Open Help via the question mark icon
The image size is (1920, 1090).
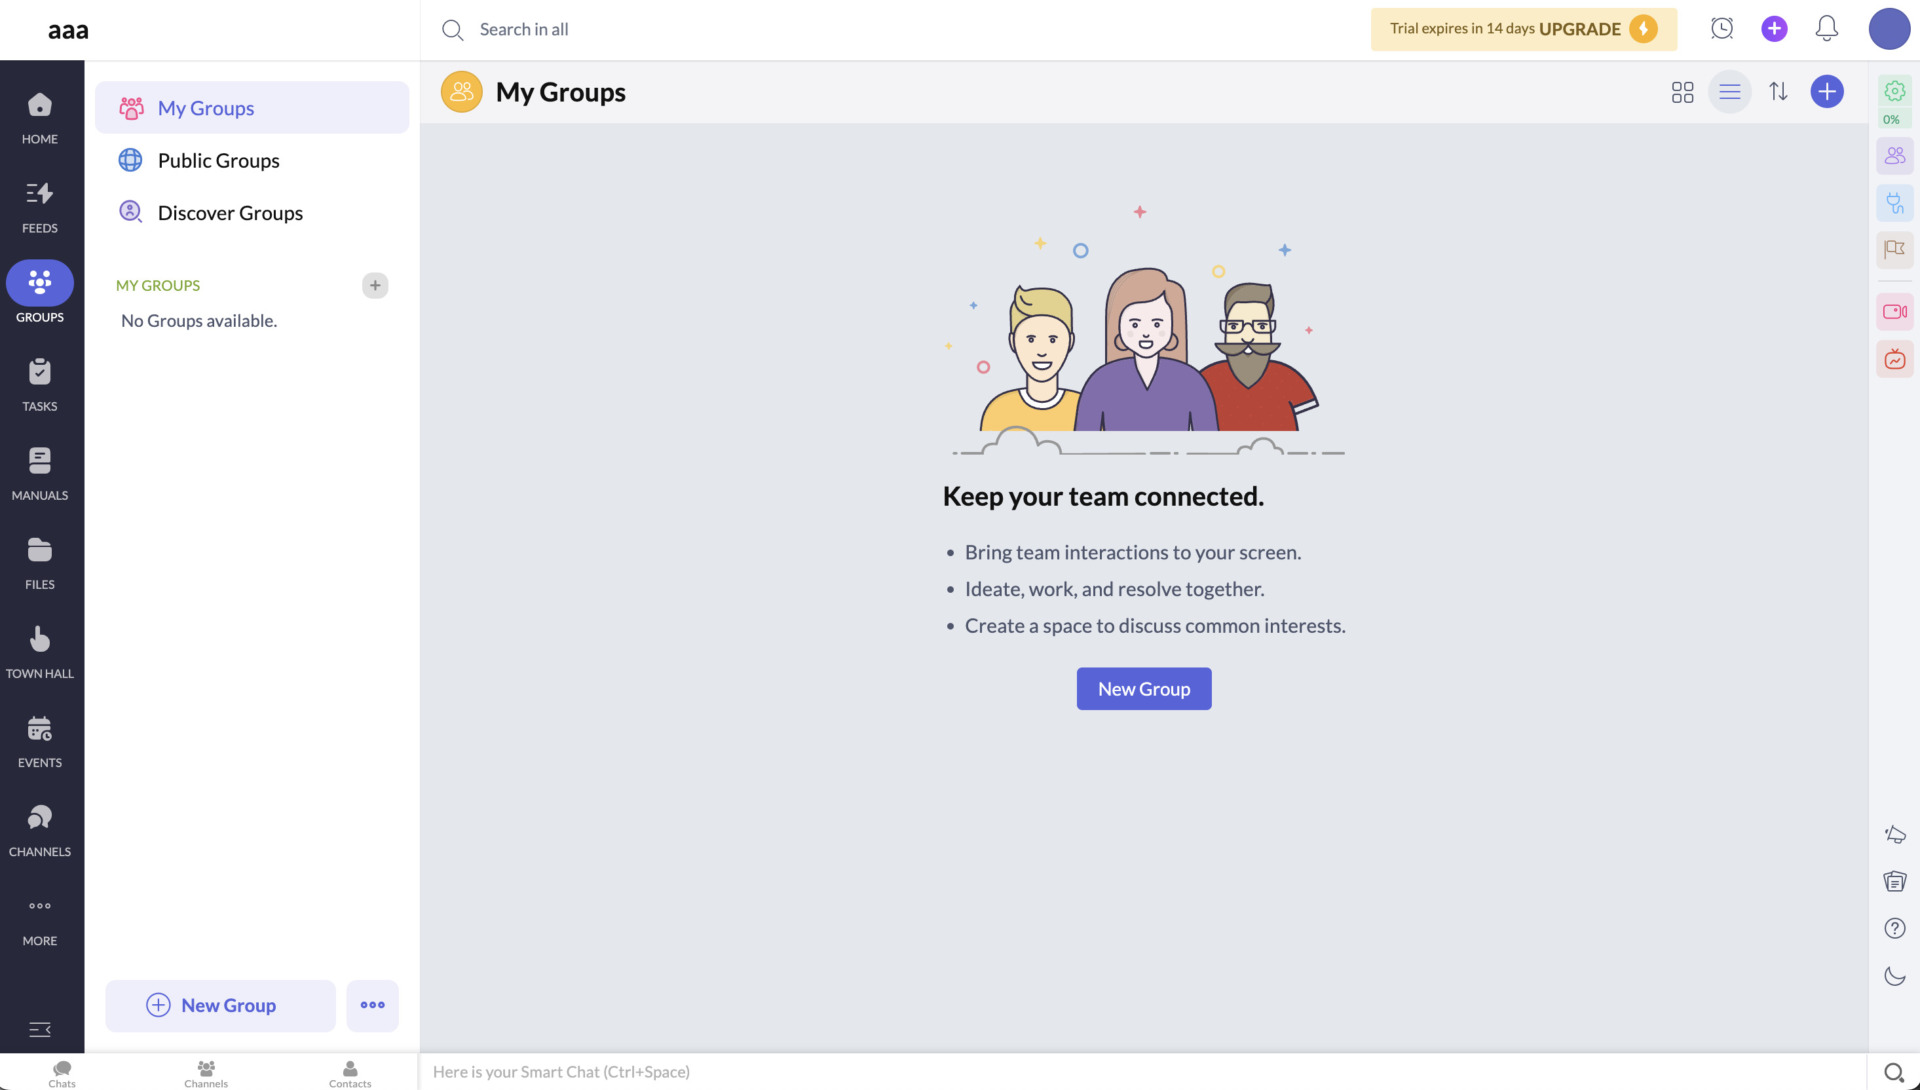pos(1894,928)
